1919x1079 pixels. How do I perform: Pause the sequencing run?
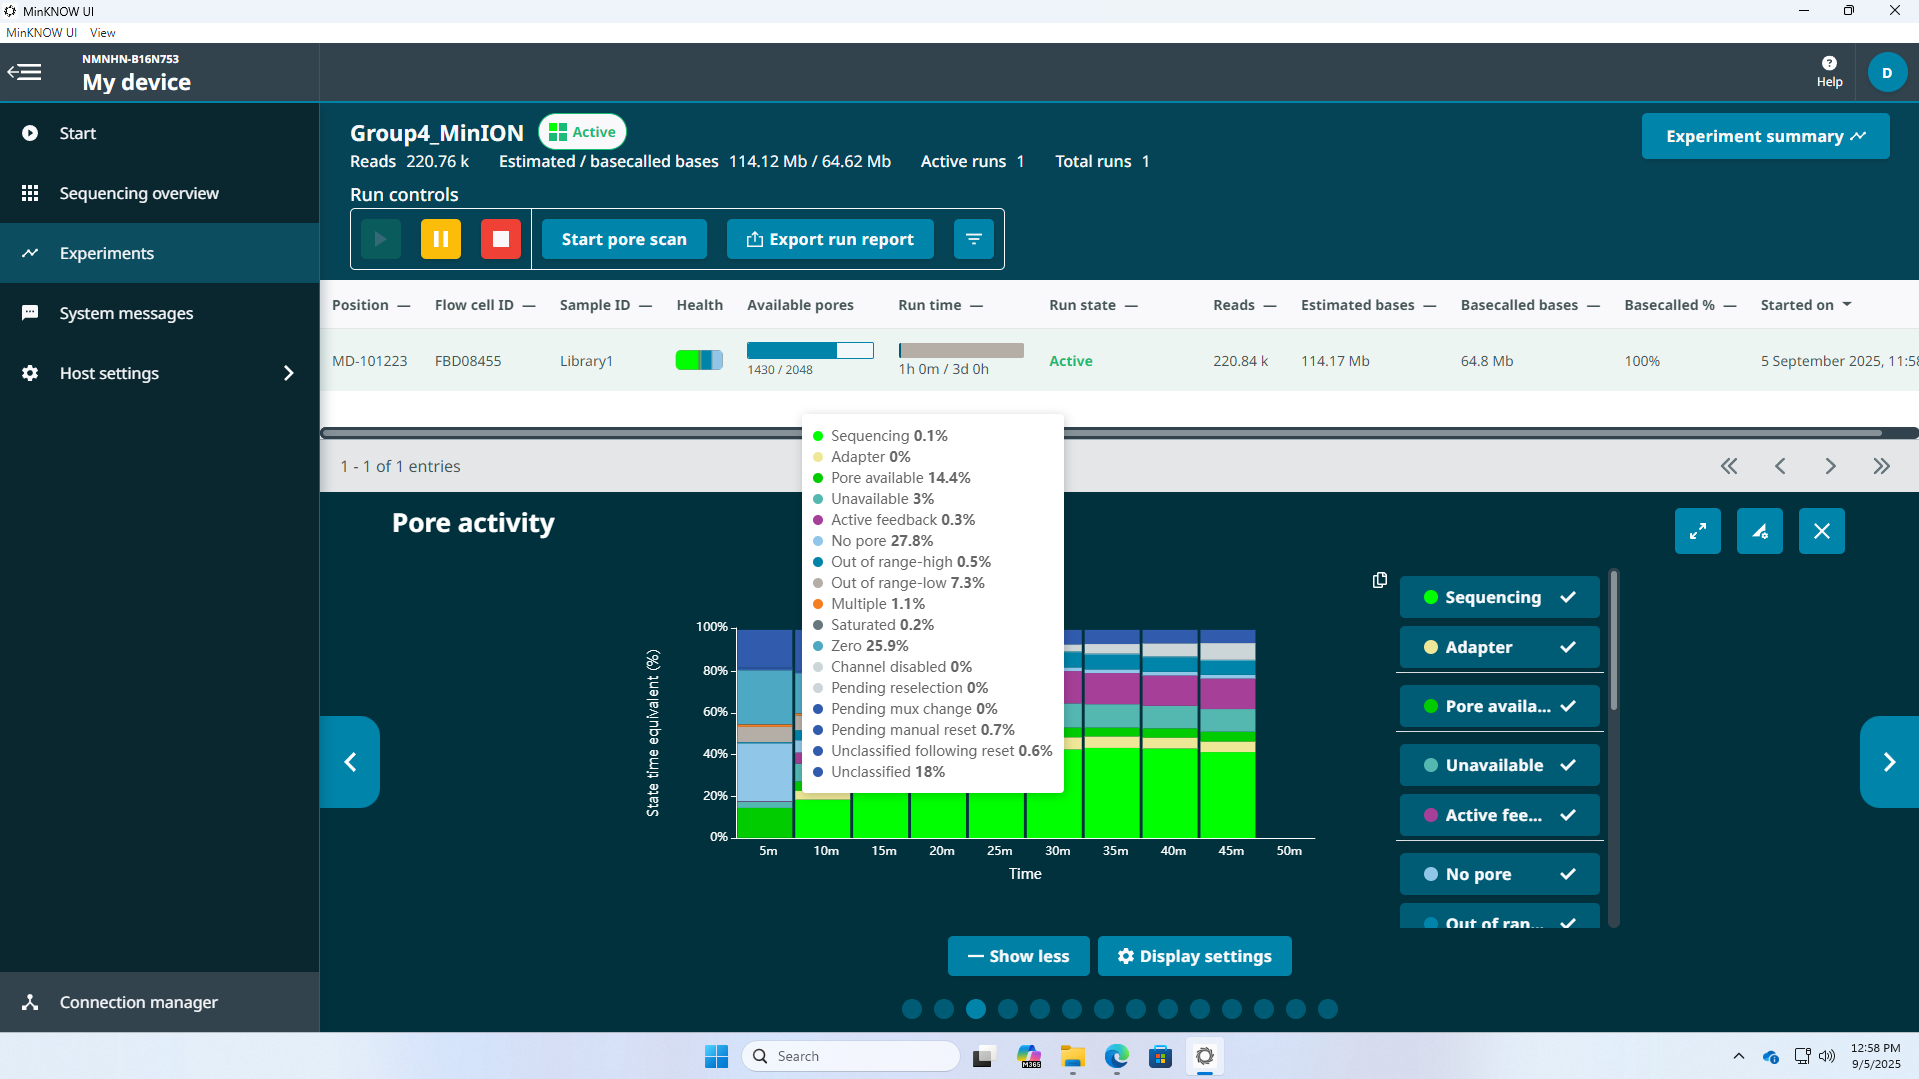[x=440, y=239]
